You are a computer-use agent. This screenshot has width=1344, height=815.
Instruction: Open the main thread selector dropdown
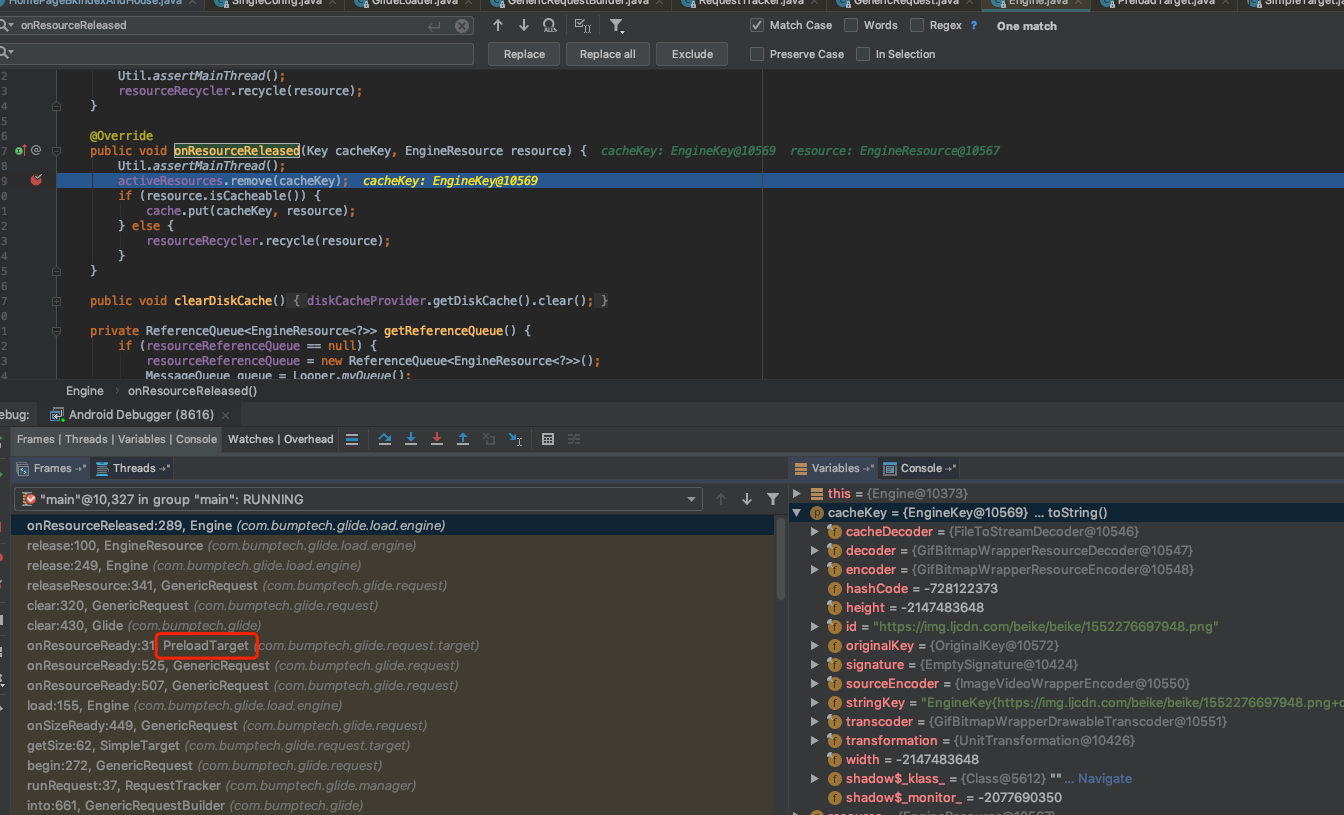coord(693,499)
